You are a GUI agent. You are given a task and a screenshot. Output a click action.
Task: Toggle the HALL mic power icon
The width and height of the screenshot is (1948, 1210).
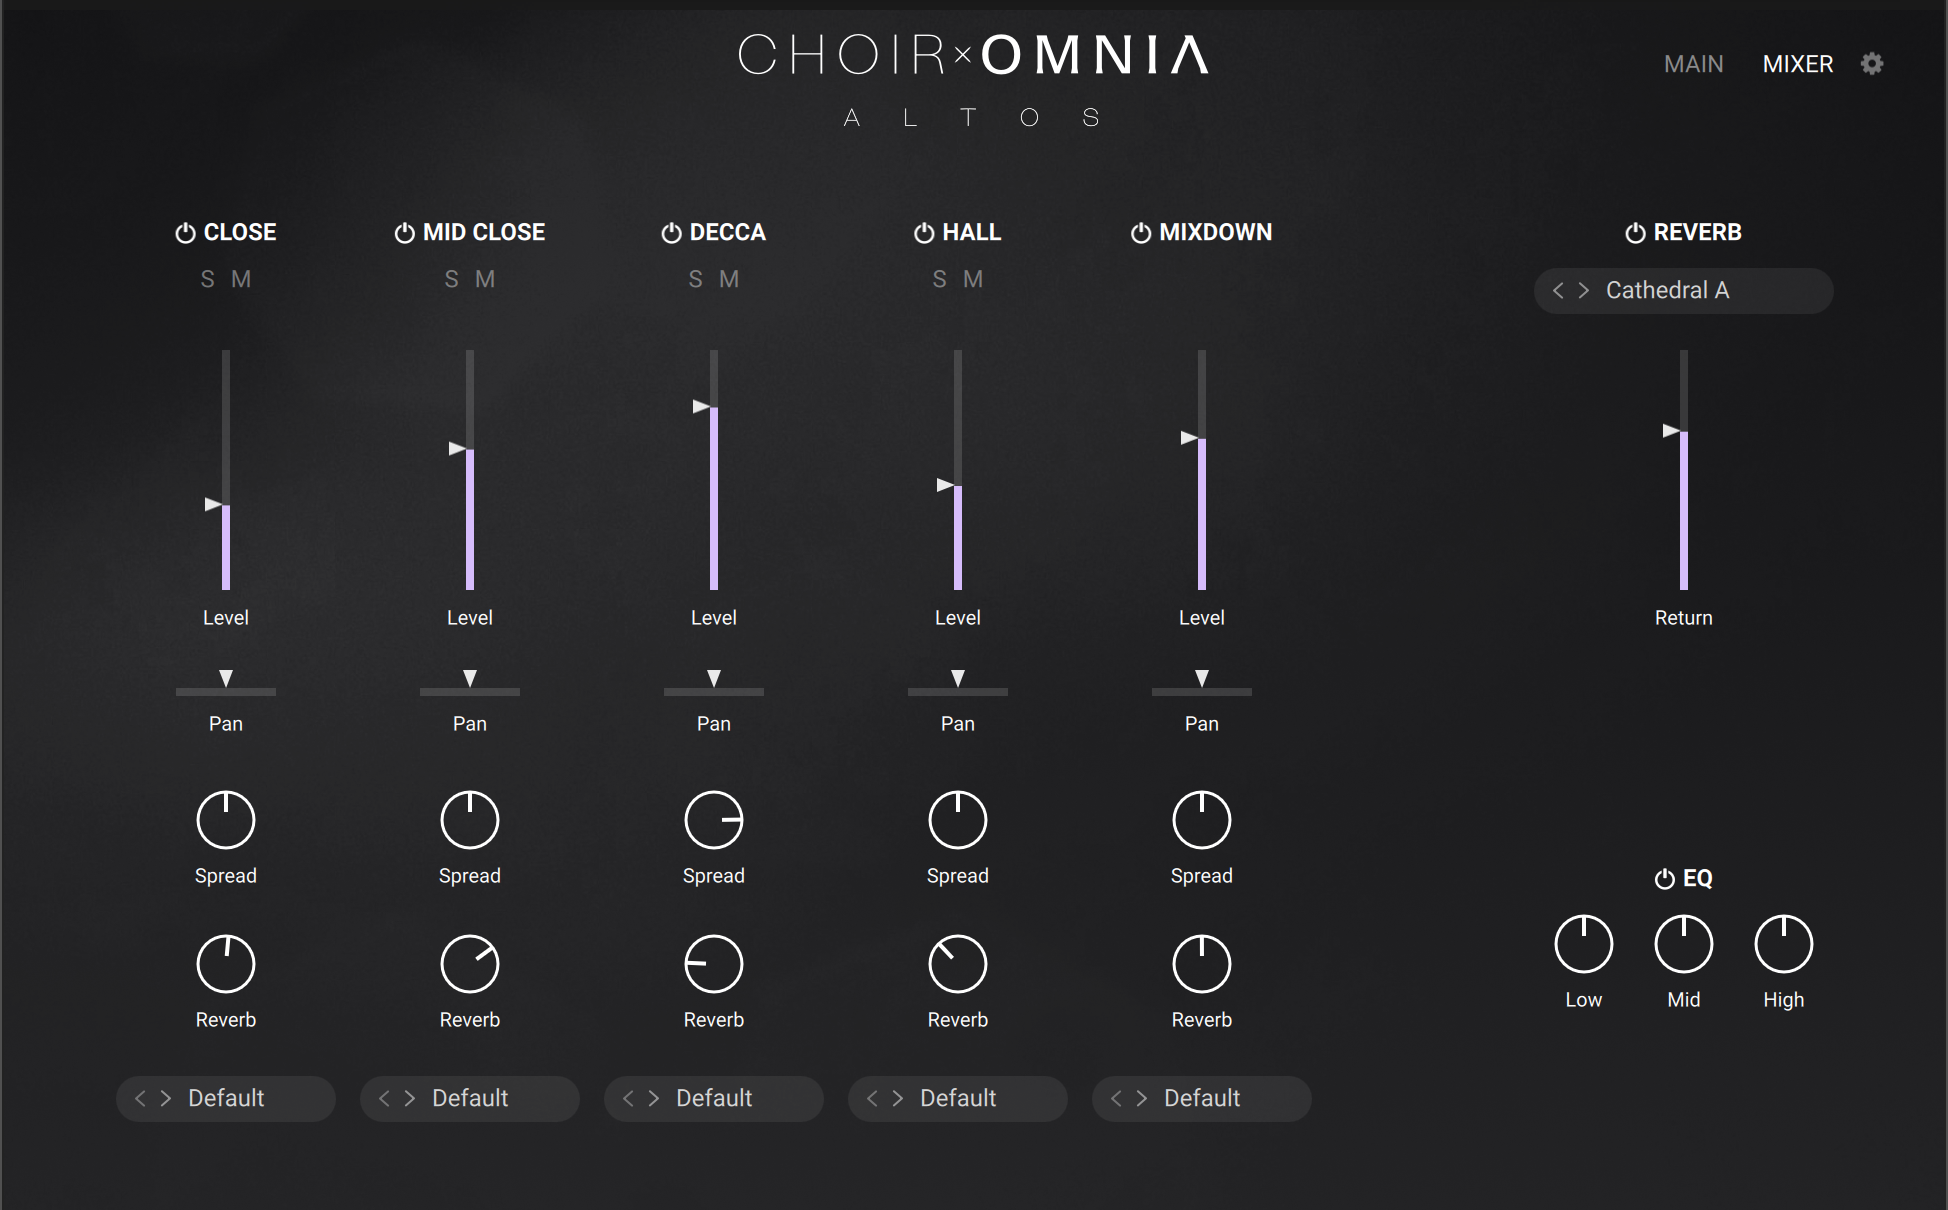[x=924, y=233]
